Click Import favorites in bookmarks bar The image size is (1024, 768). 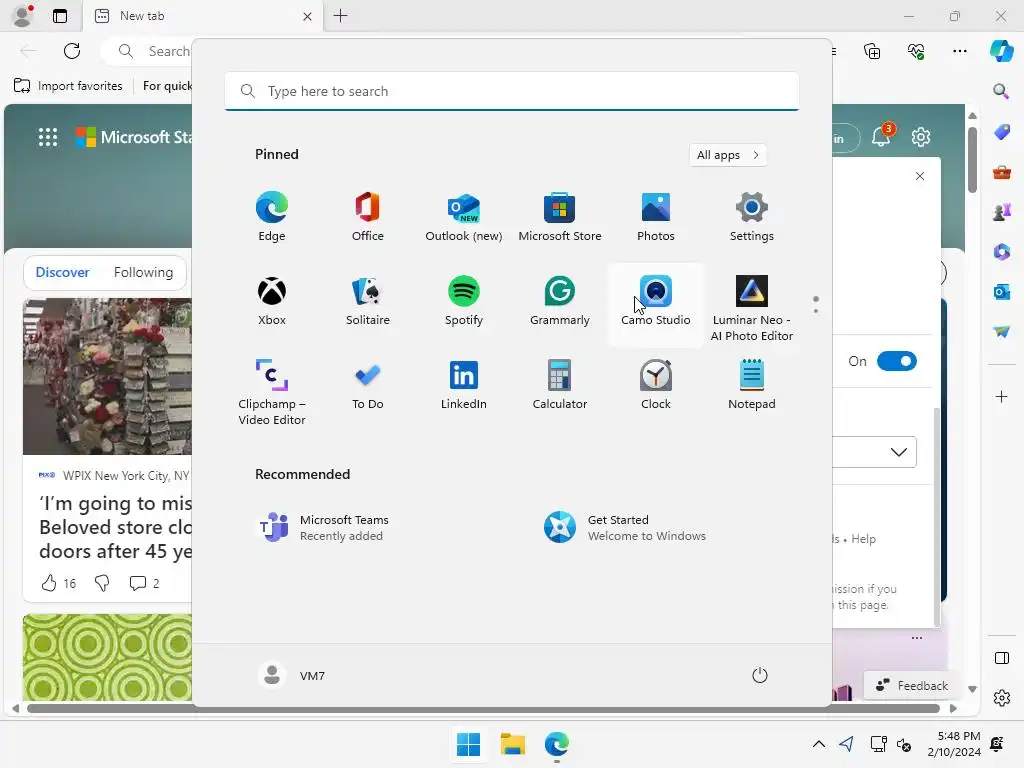point(68,86)
